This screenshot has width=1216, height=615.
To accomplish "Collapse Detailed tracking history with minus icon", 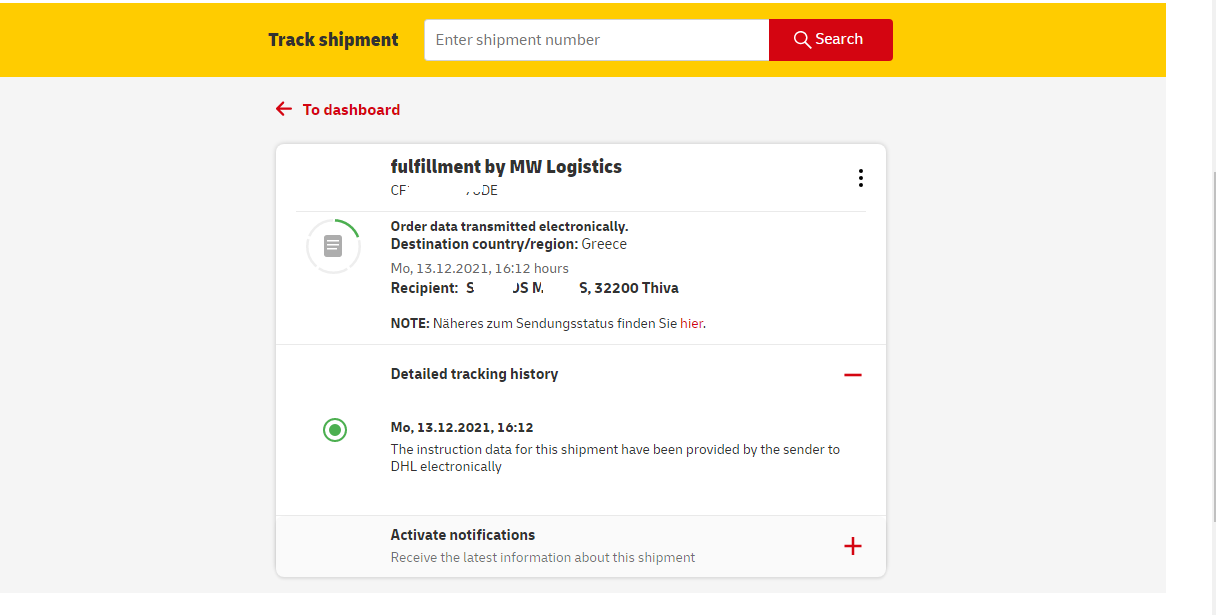I will pos(852,375).
